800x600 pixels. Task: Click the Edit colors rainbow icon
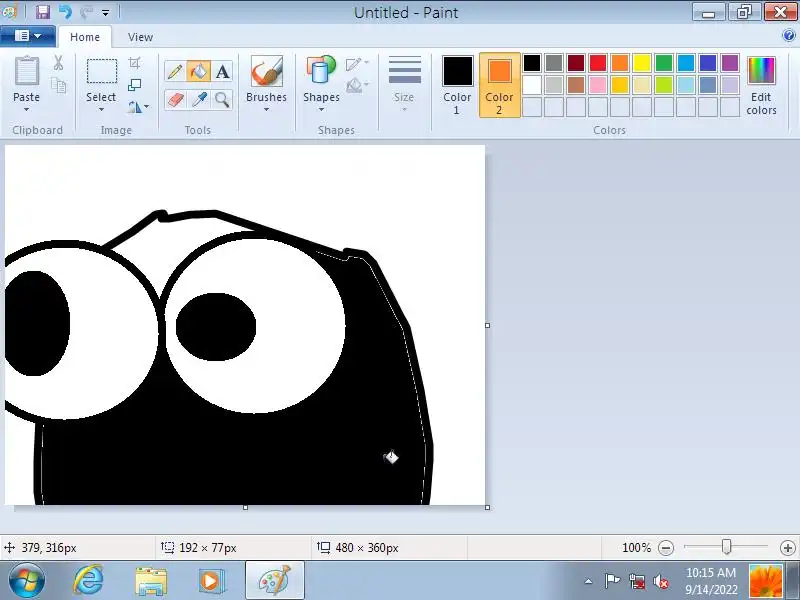[x=761, y=70]
